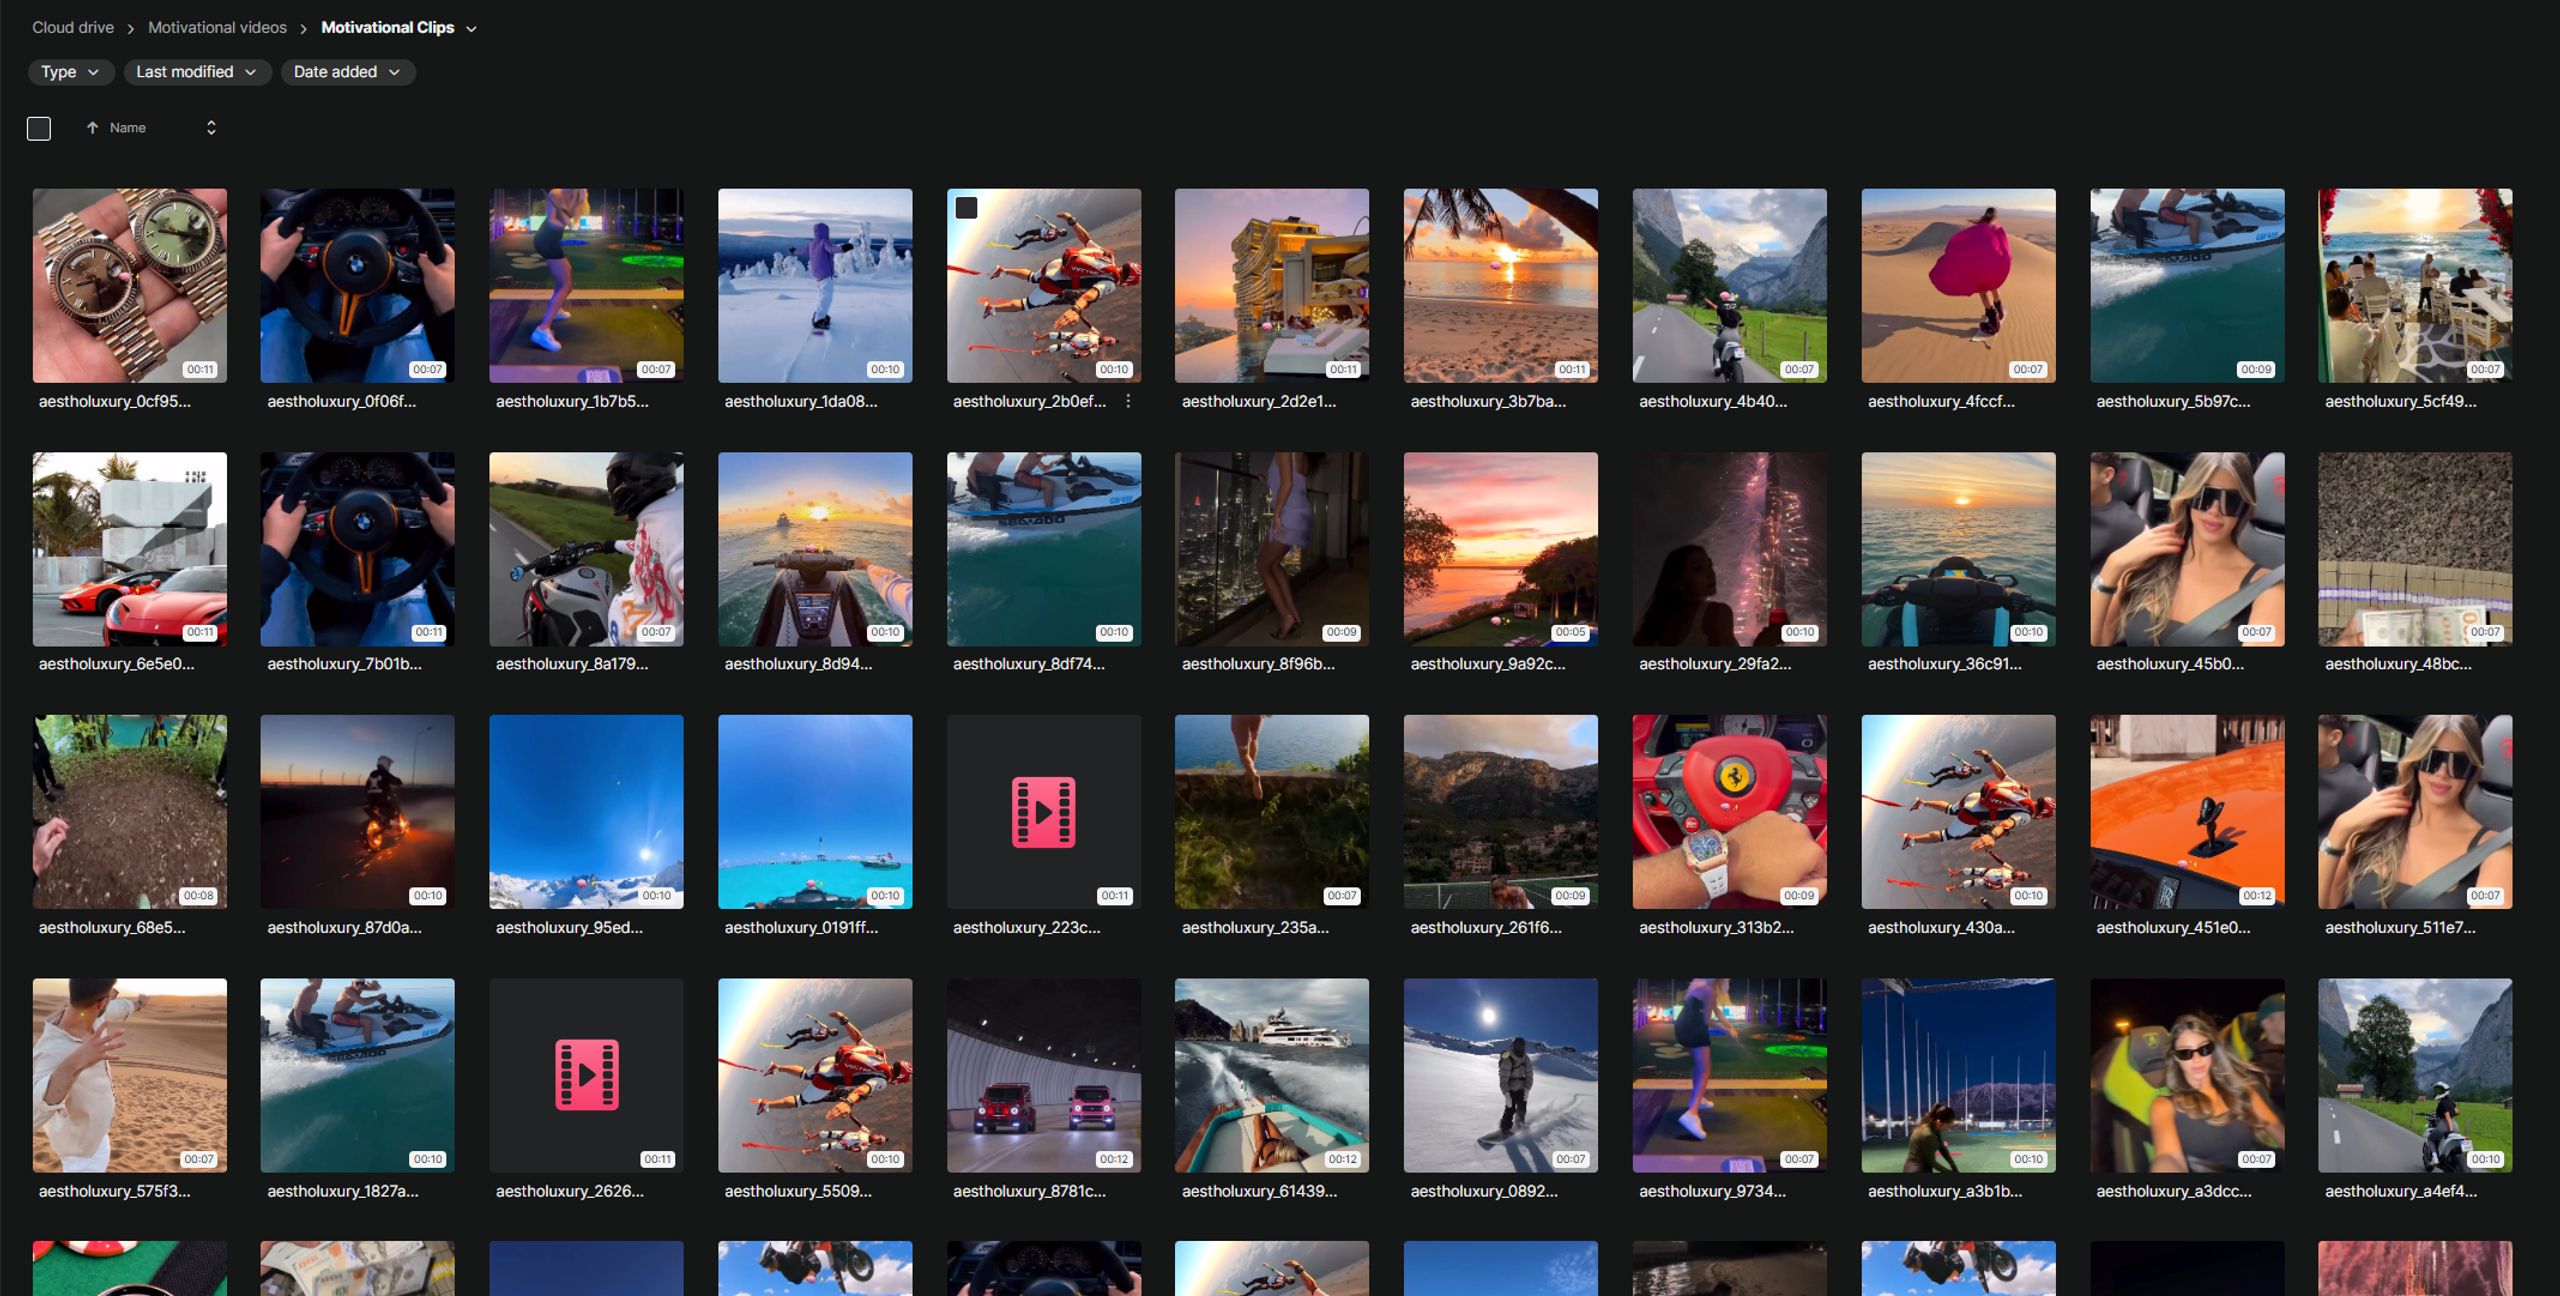Click the file name aestholuxury_5cf49...

2401,401
